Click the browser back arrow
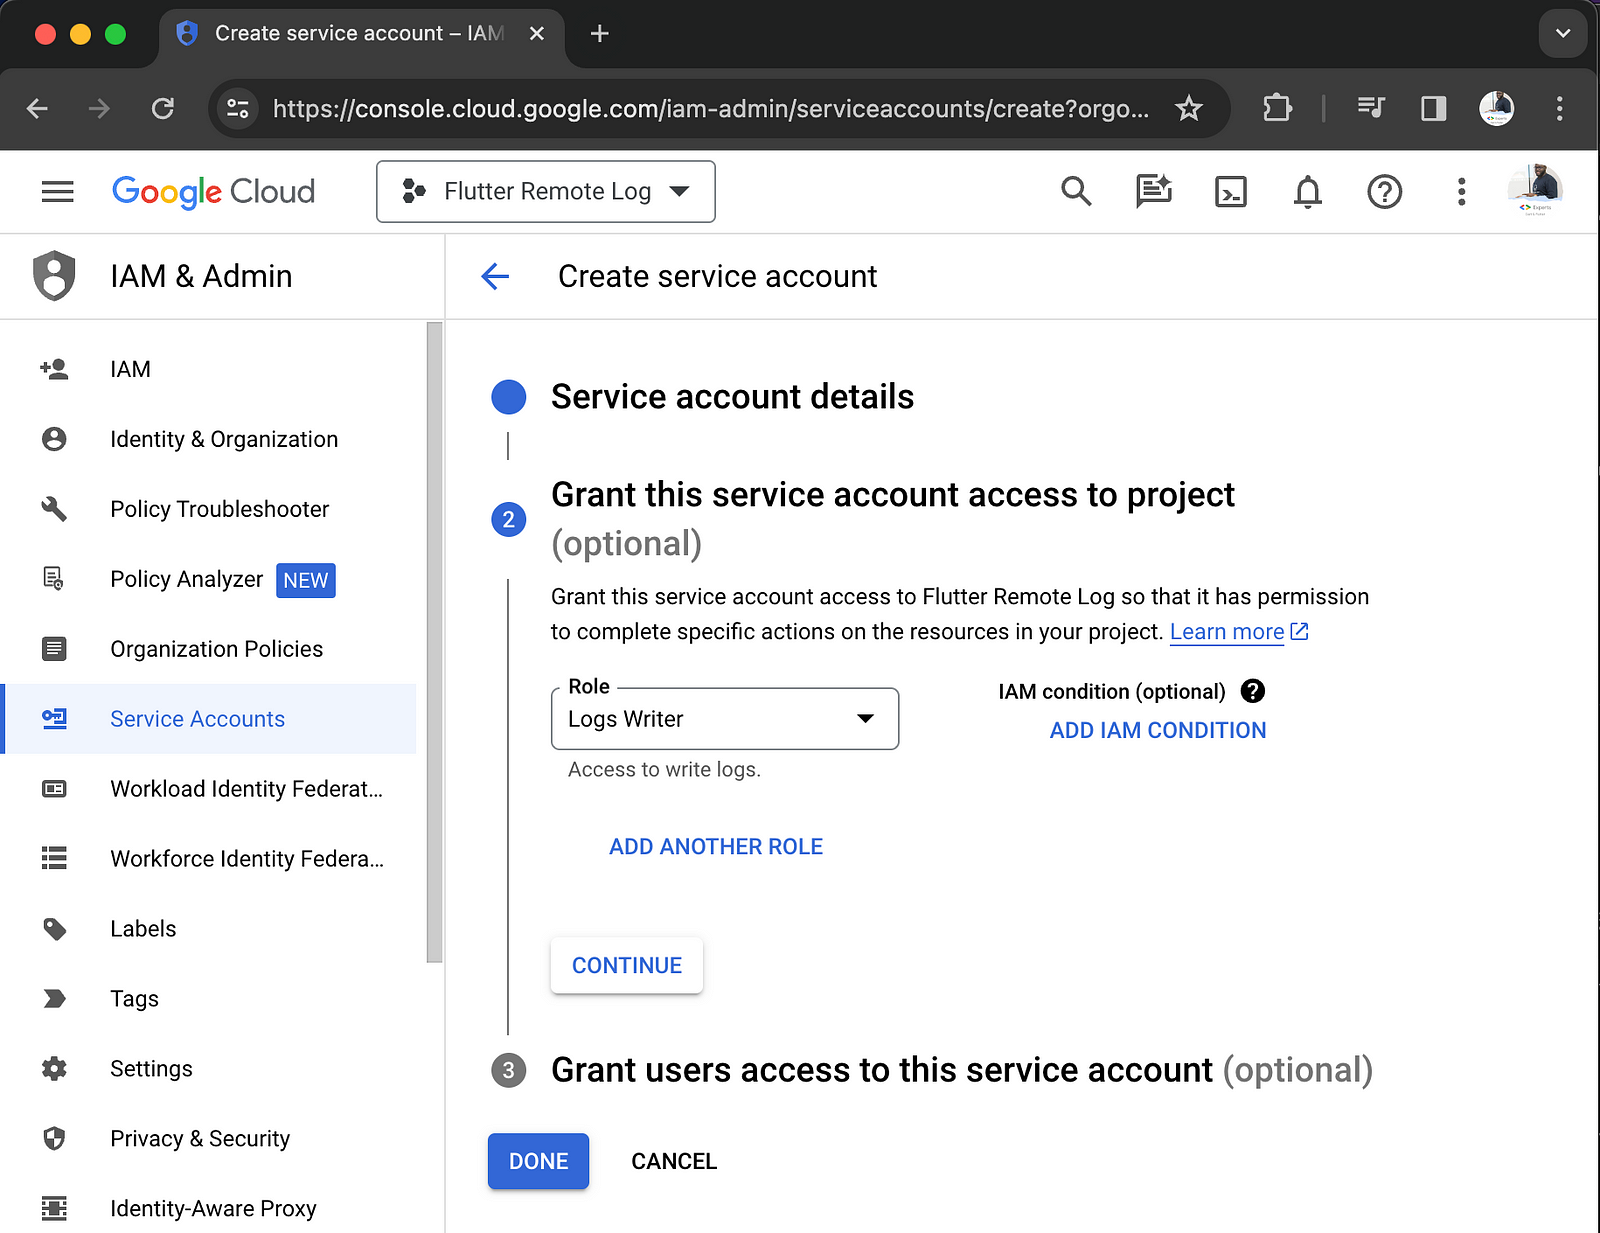Screen dimensions: 1600x1233 click(x=37, y=108)
